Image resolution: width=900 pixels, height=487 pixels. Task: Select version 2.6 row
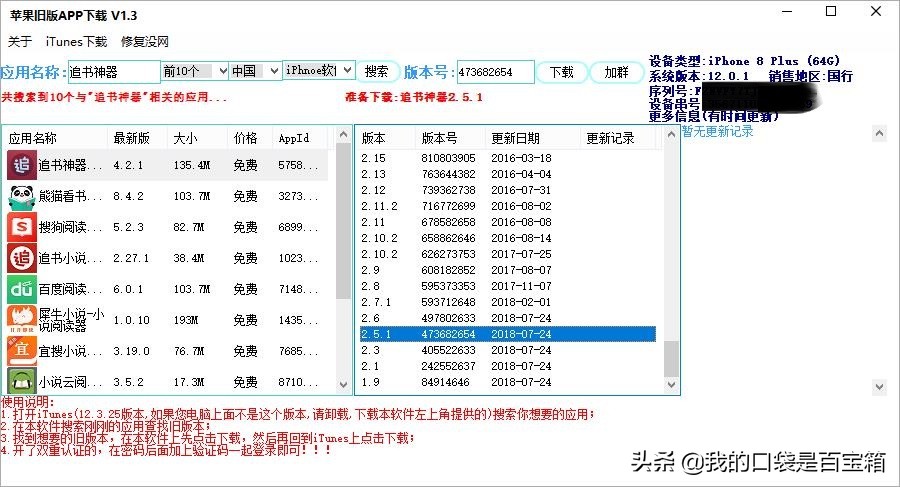click(x=507, y=318)
